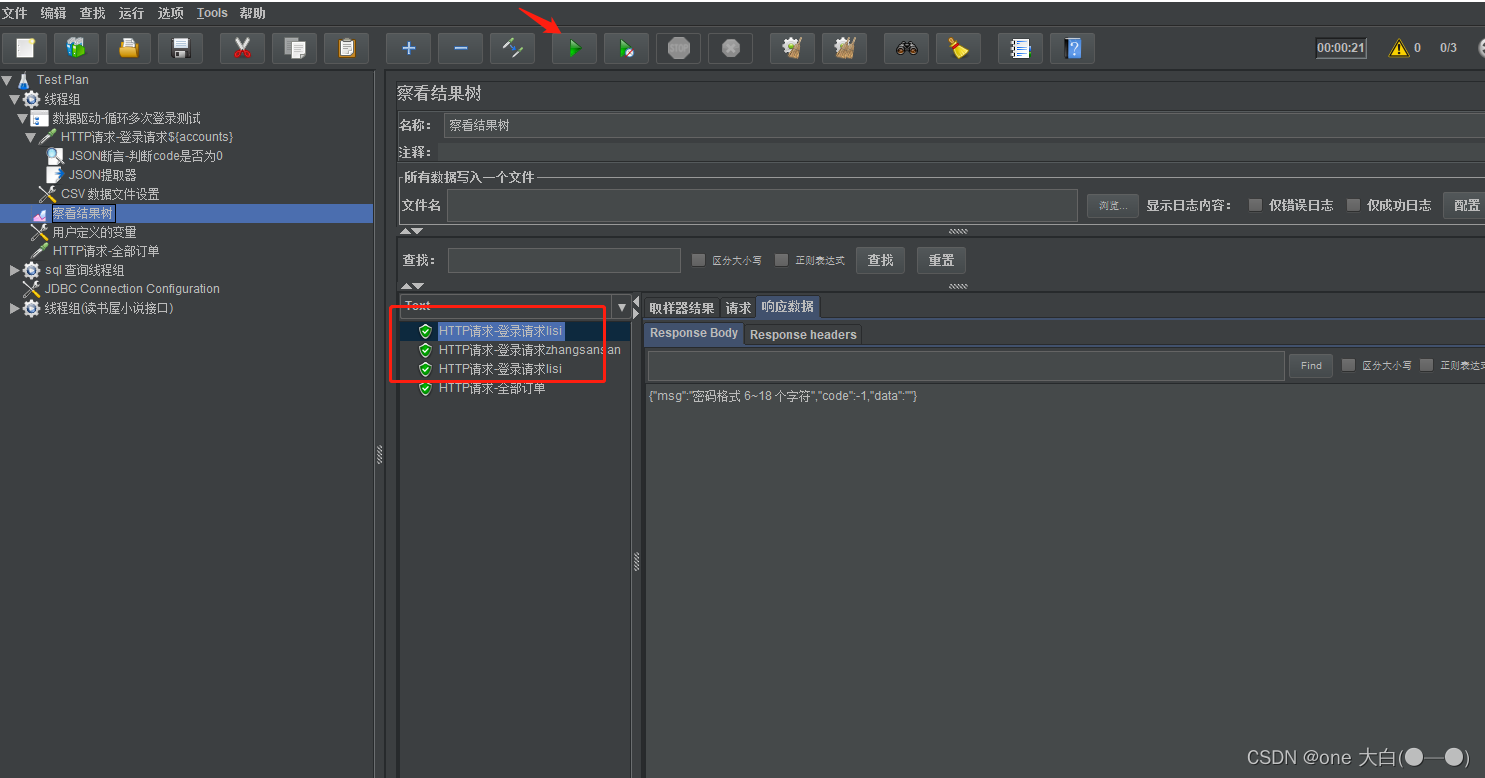The height and width of the screenshot is (778, 1485).
Task: Collapse 数据驱动-循环多次登录测试 node
Action: click(x=22, y=118)
